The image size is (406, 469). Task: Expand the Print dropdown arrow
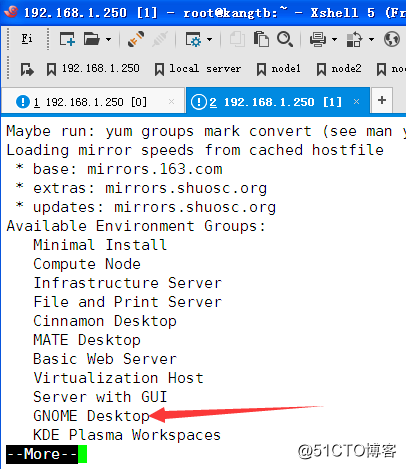point(334,39)
